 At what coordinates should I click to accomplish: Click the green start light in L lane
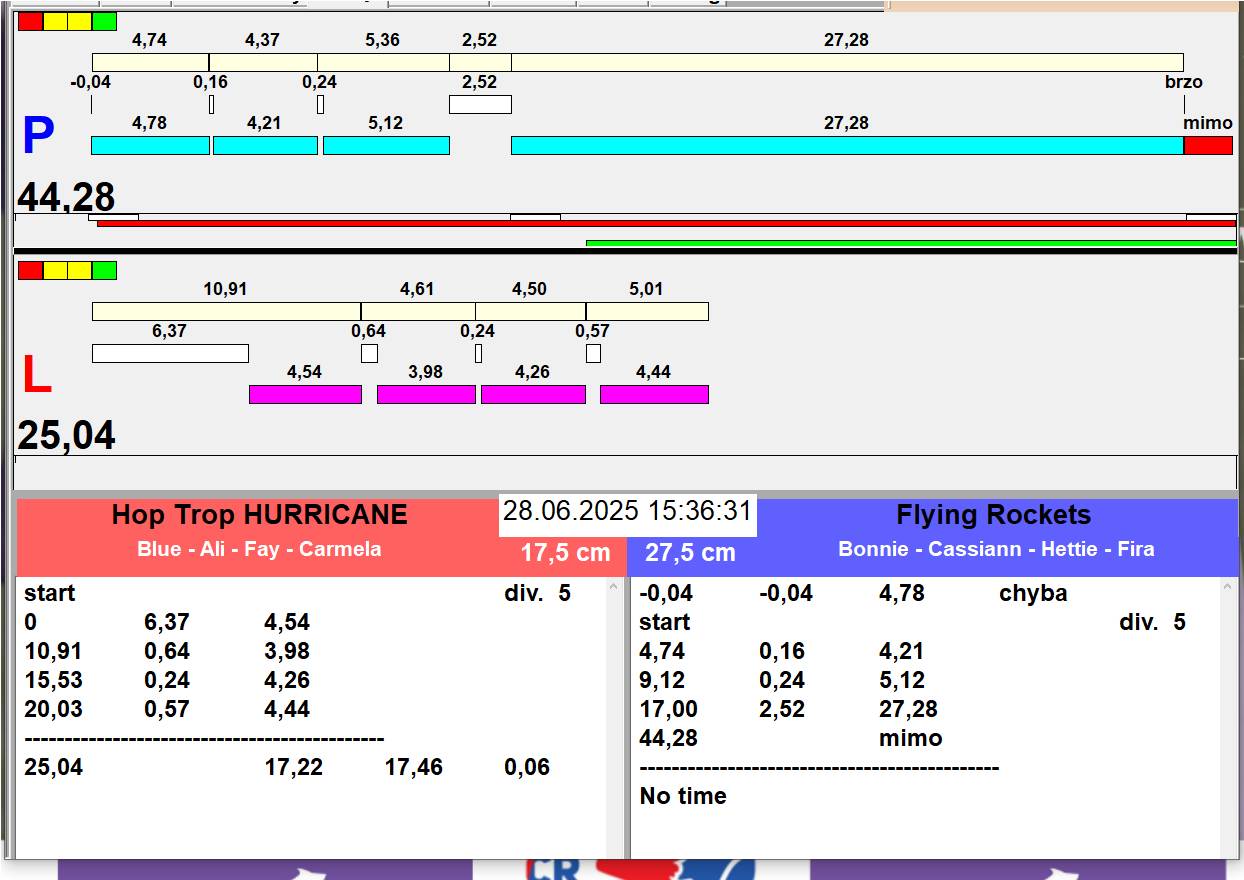click(x=104, y=270)
